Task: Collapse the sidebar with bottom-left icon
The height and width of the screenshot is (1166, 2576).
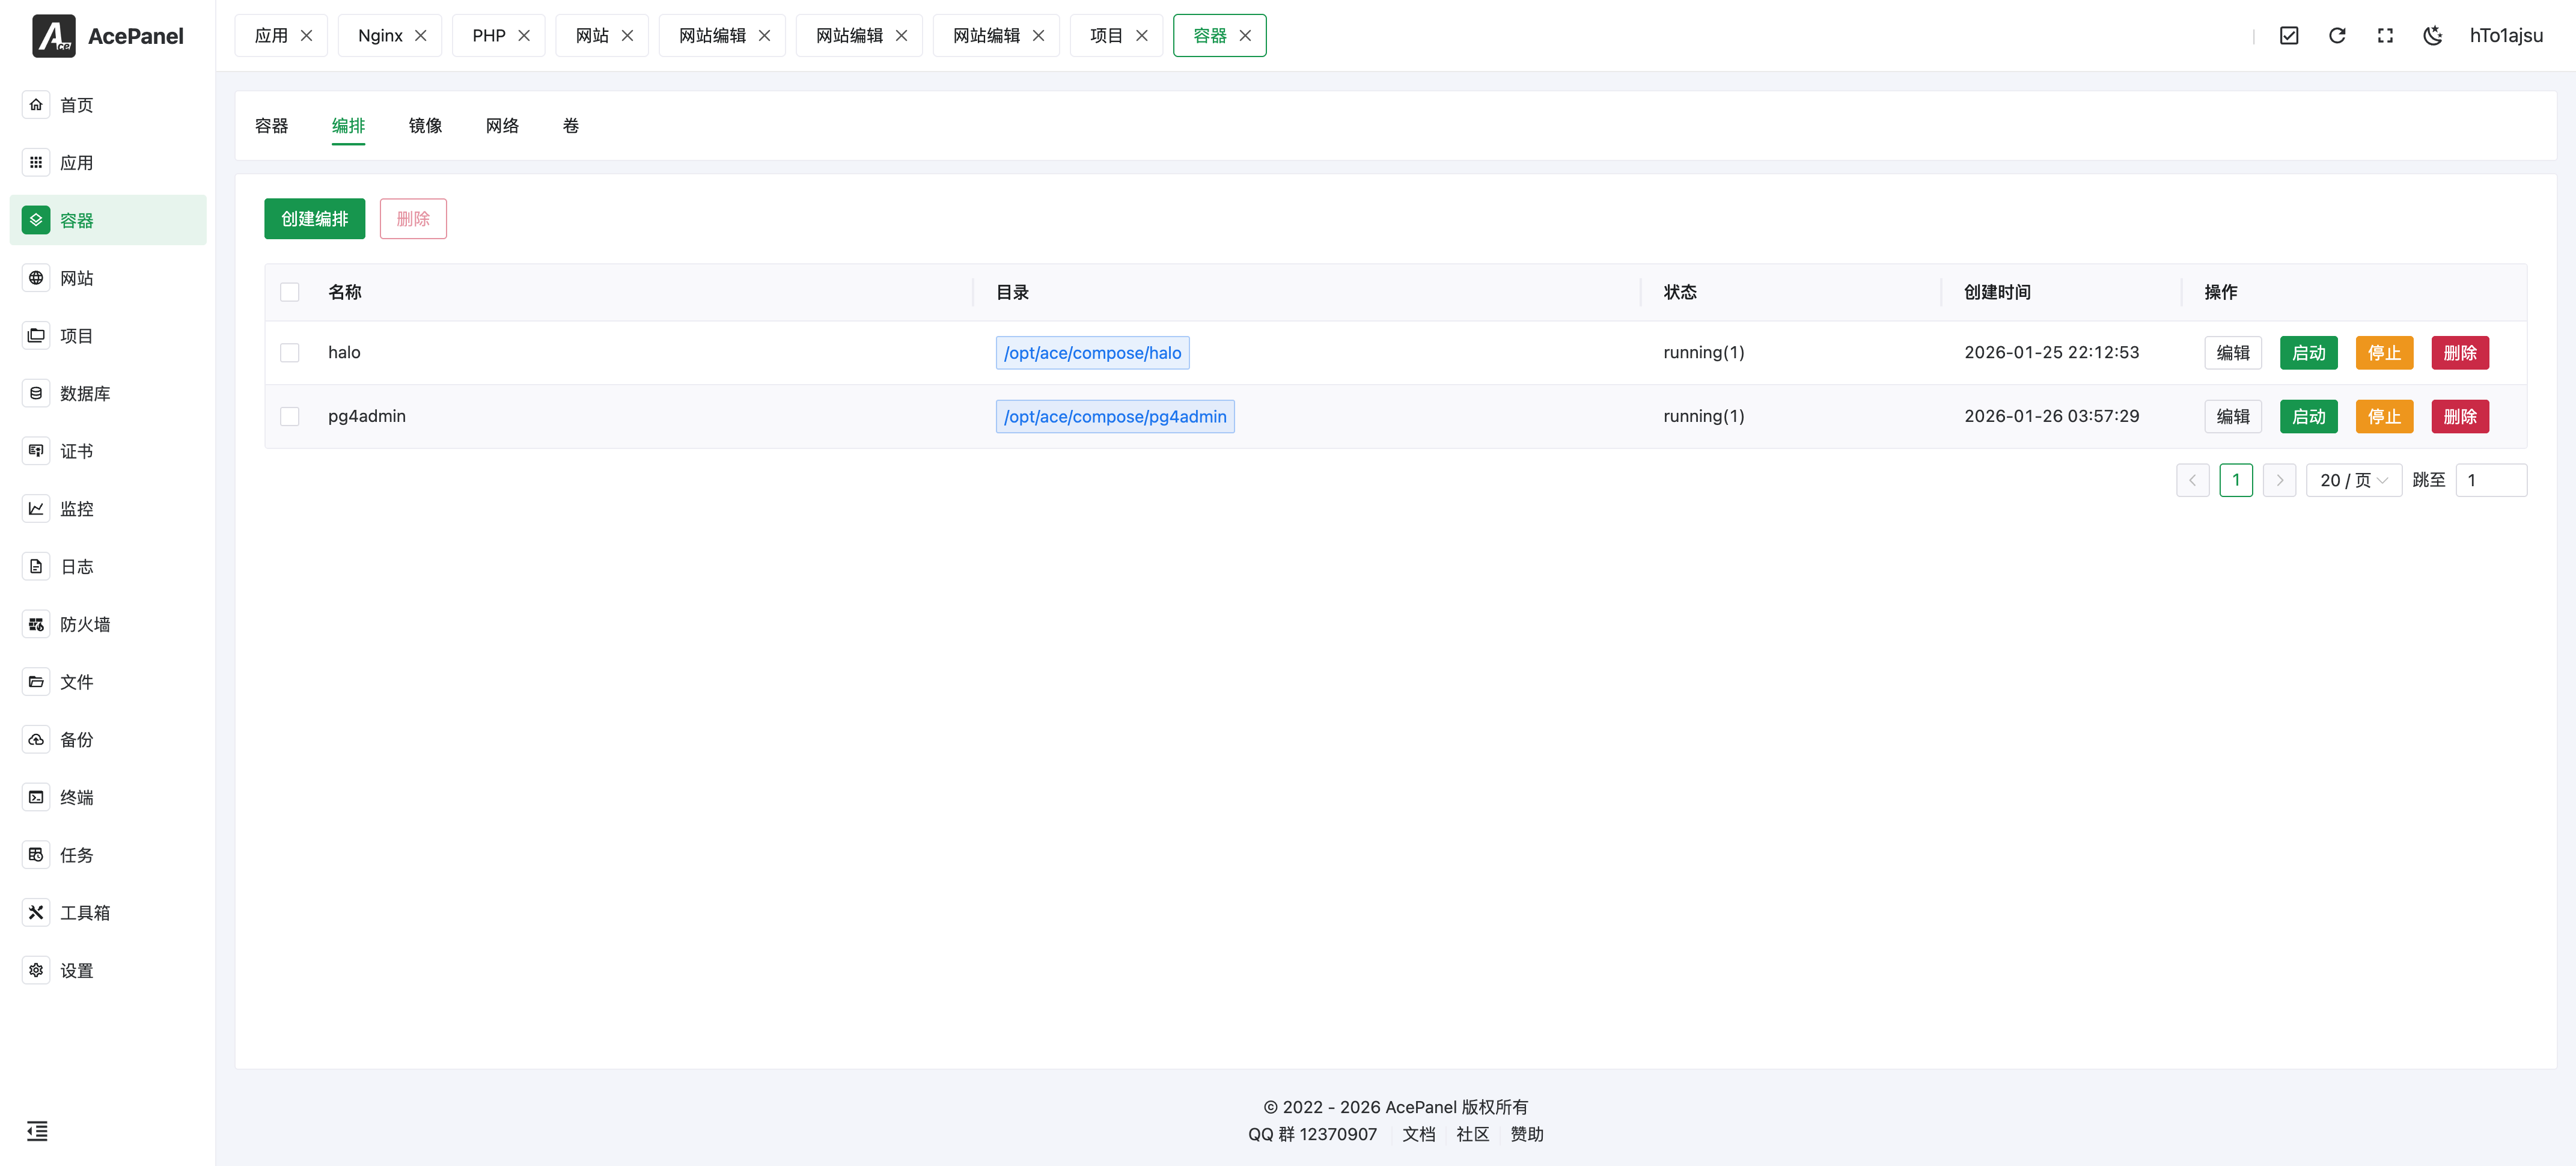Action: (x=37, y=1131)
